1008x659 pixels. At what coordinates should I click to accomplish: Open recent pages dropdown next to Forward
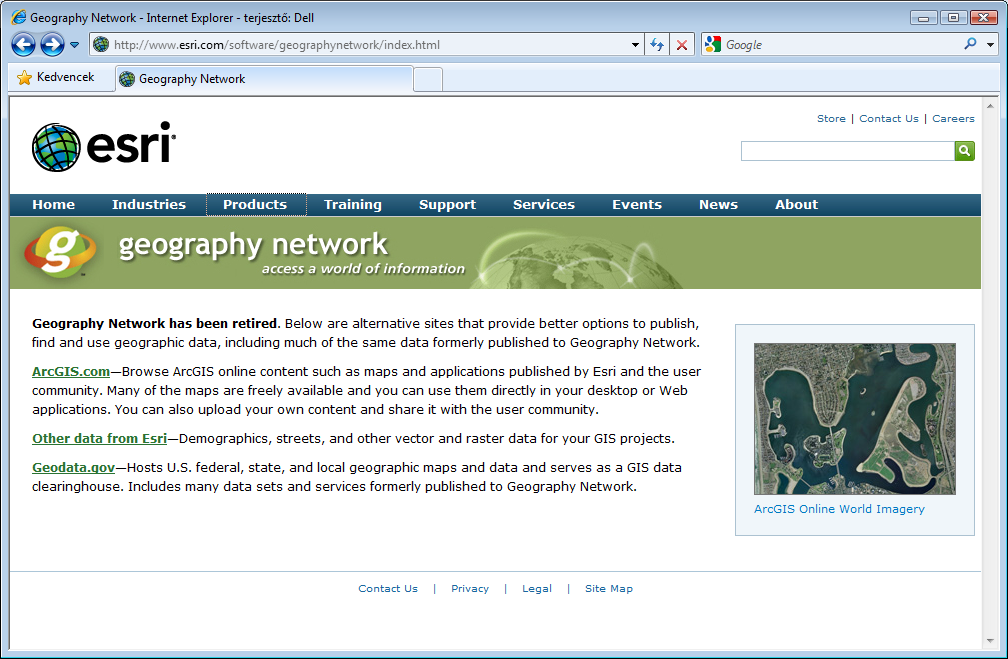point(75,45)
